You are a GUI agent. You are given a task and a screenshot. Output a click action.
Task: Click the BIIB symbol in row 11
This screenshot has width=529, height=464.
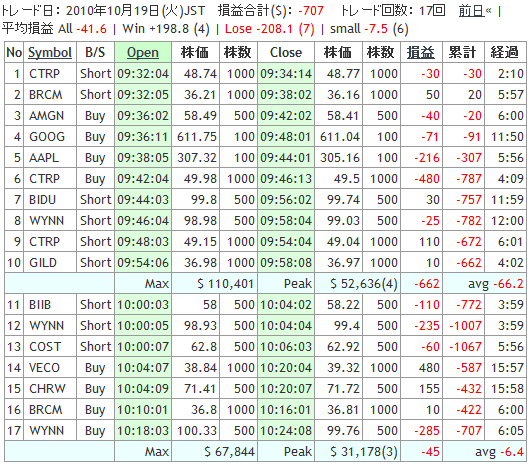click(x=40, y=305)
